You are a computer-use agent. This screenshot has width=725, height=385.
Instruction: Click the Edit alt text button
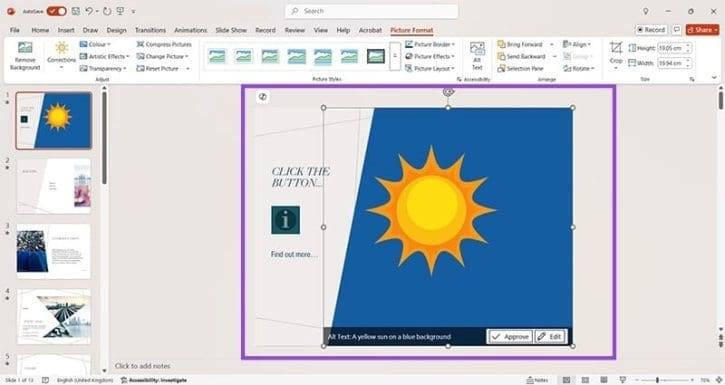tap(550, 336)
